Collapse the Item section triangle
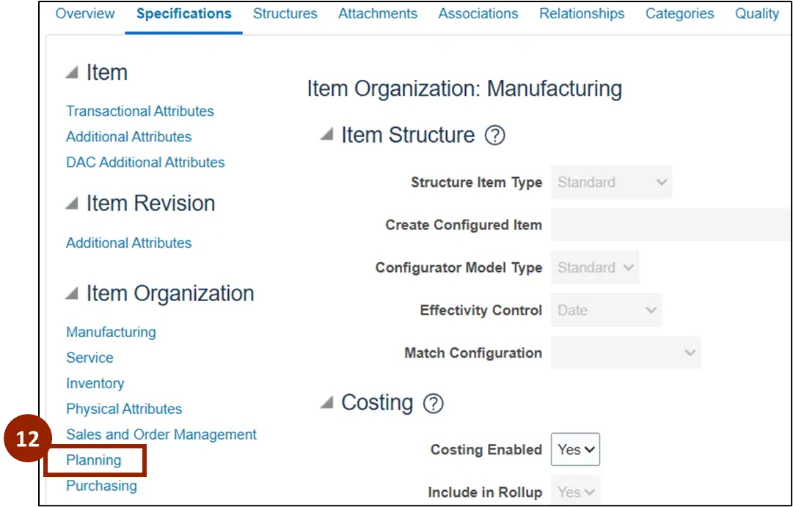The width and height of the screenshot is (793, 507). (72, 73)
